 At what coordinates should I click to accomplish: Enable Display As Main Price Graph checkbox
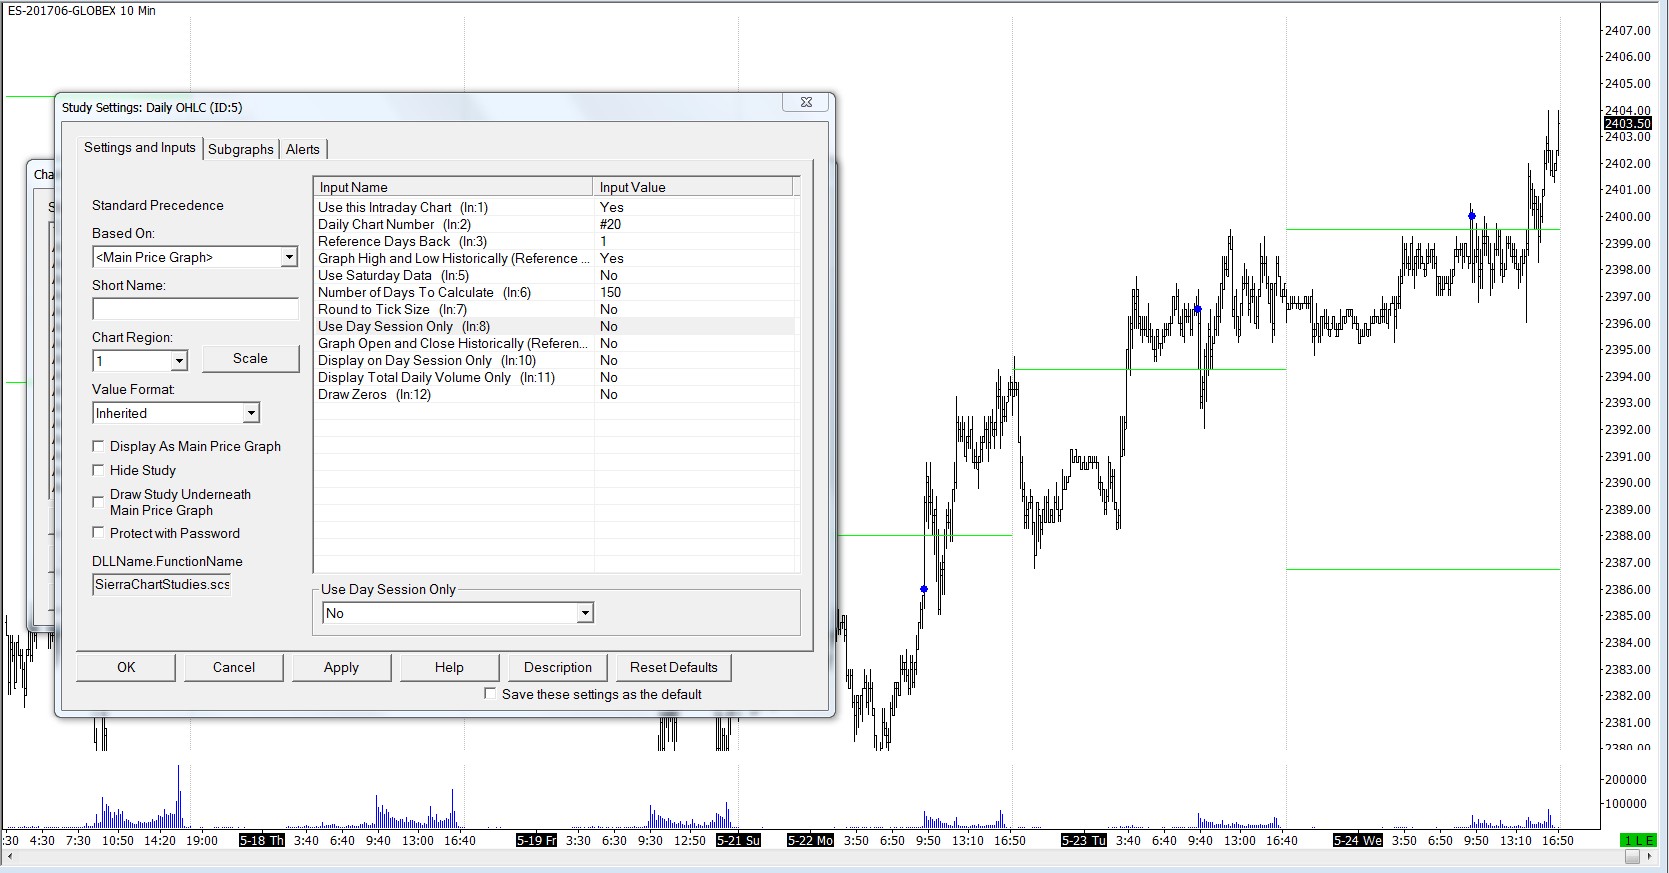98,446
